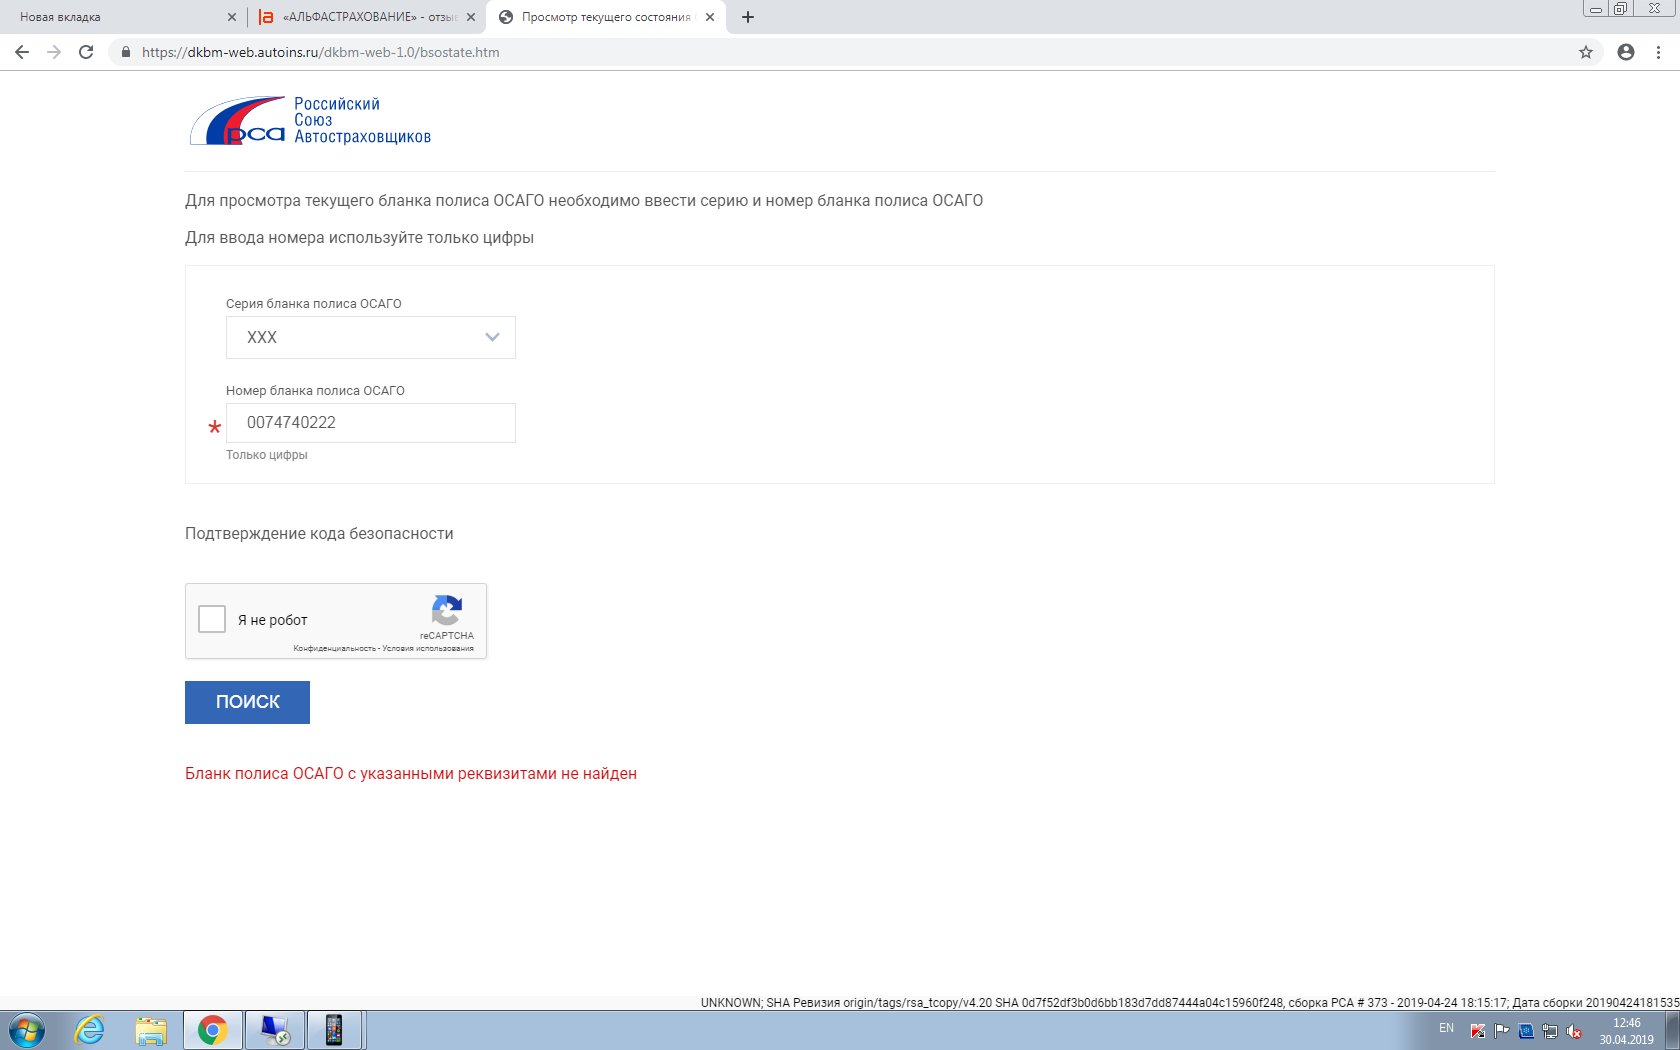Click the address bar URL

tap(320, 52)
